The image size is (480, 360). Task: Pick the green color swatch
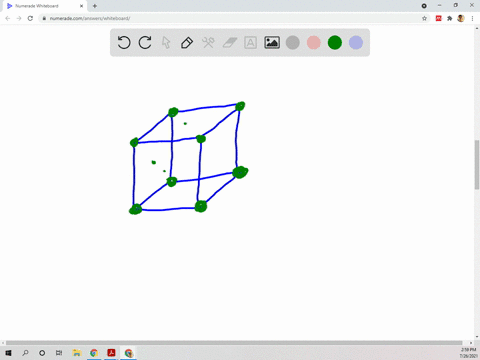click(x=335, y=43)
